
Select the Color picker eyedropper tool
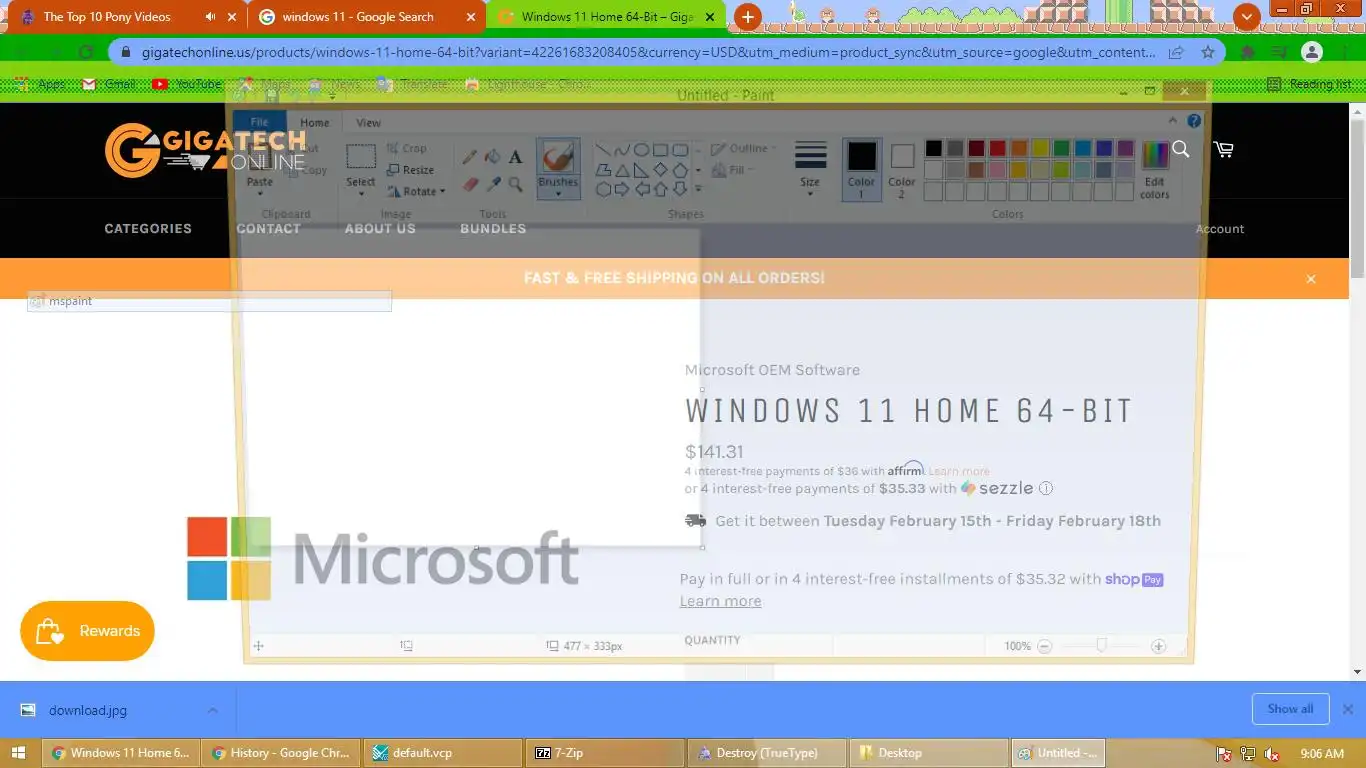pos(492,184)
